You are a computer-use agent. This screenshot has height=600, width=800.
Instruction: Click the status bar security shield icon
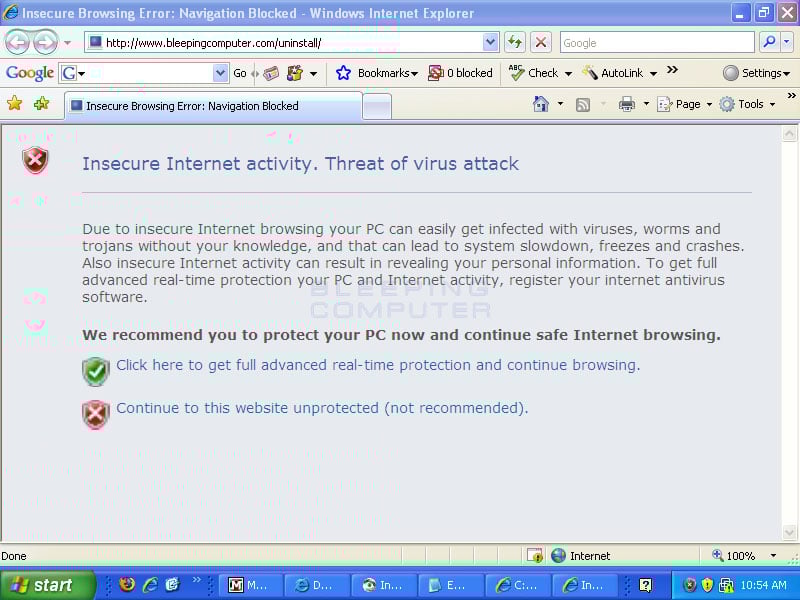(535, 555)
